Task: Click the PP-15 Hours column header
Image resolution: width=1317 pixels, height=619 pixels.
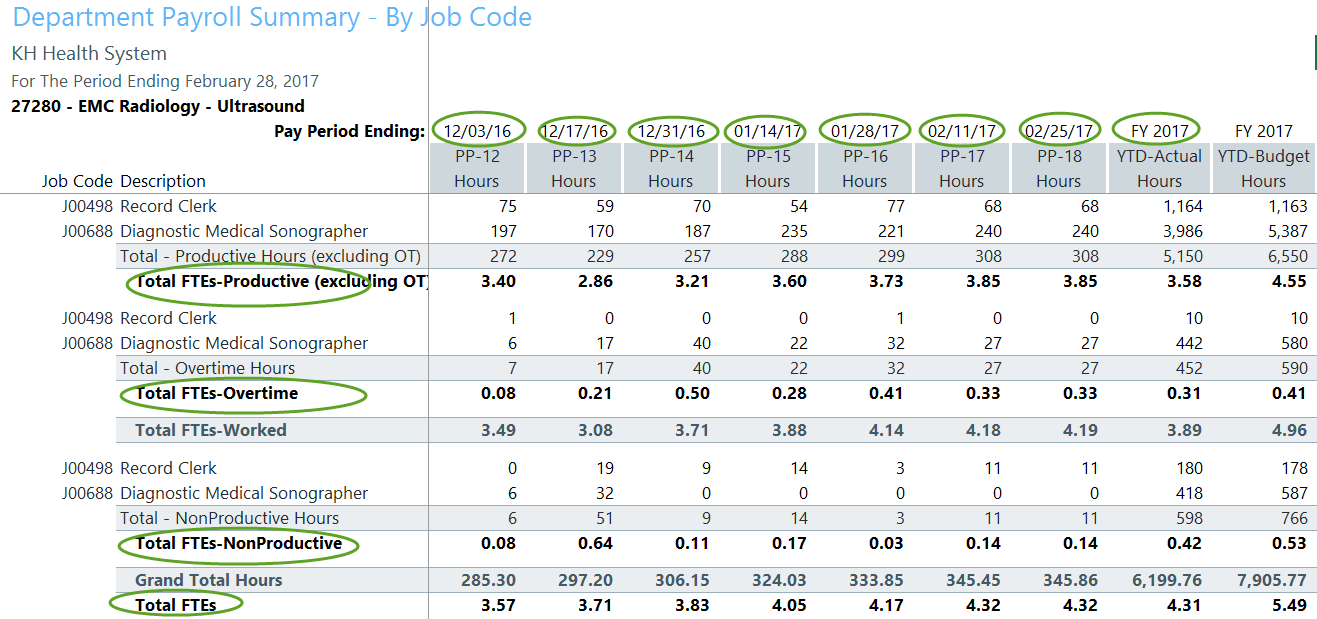Action: pos(767,168)
